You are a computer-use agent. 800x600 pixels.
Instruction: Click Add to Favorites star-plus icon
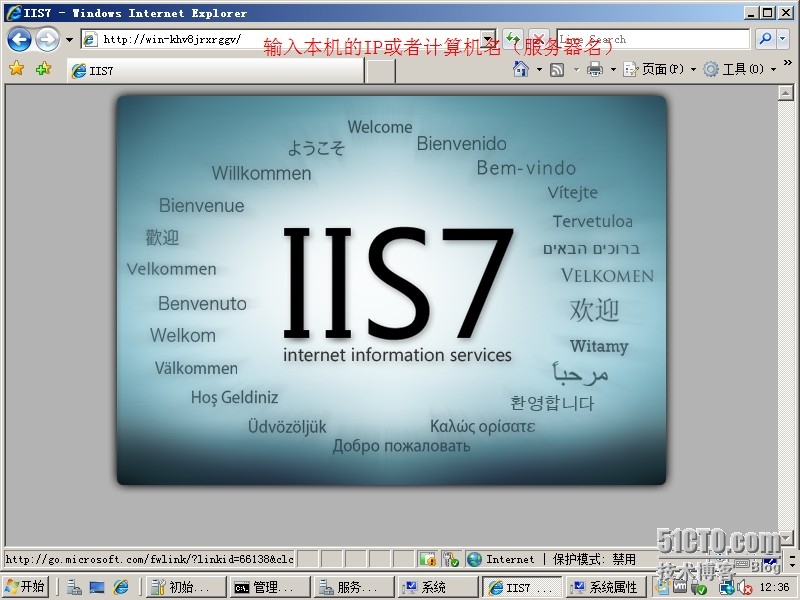[43, 68]
